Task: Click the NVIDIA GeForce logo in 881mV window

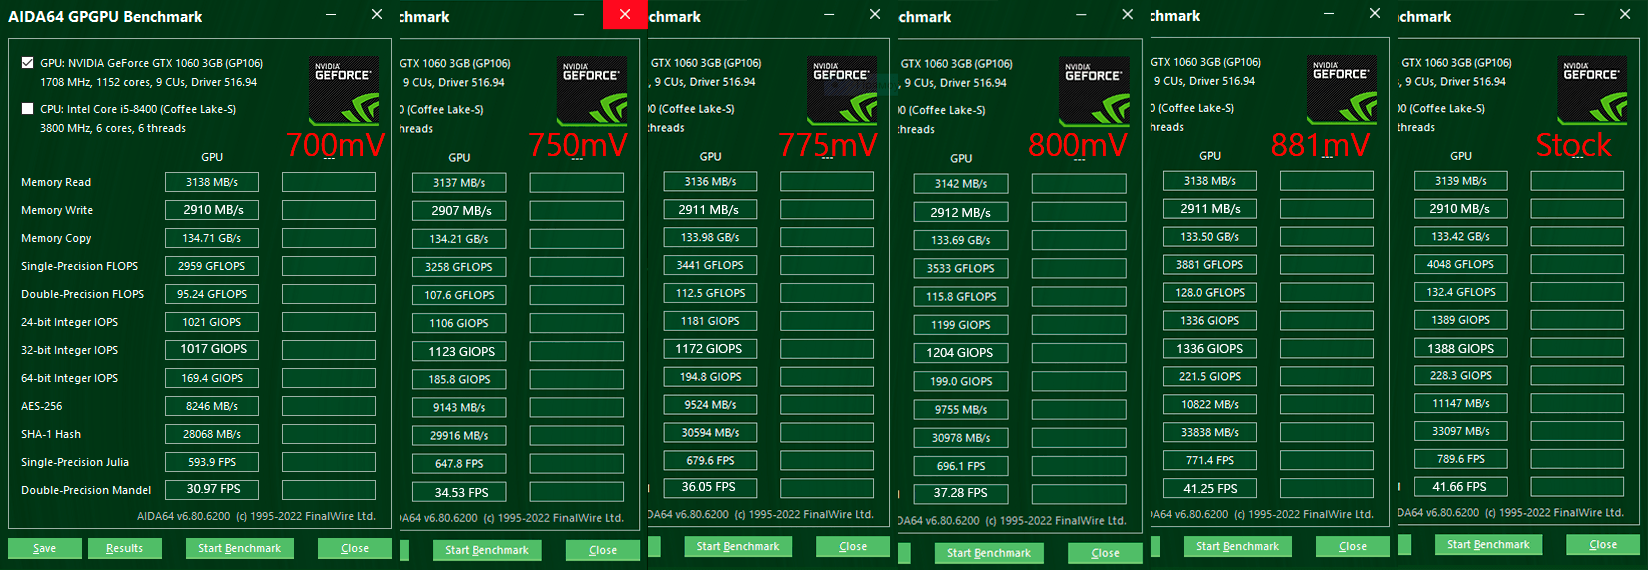Action: click(x=1342, y=89)
